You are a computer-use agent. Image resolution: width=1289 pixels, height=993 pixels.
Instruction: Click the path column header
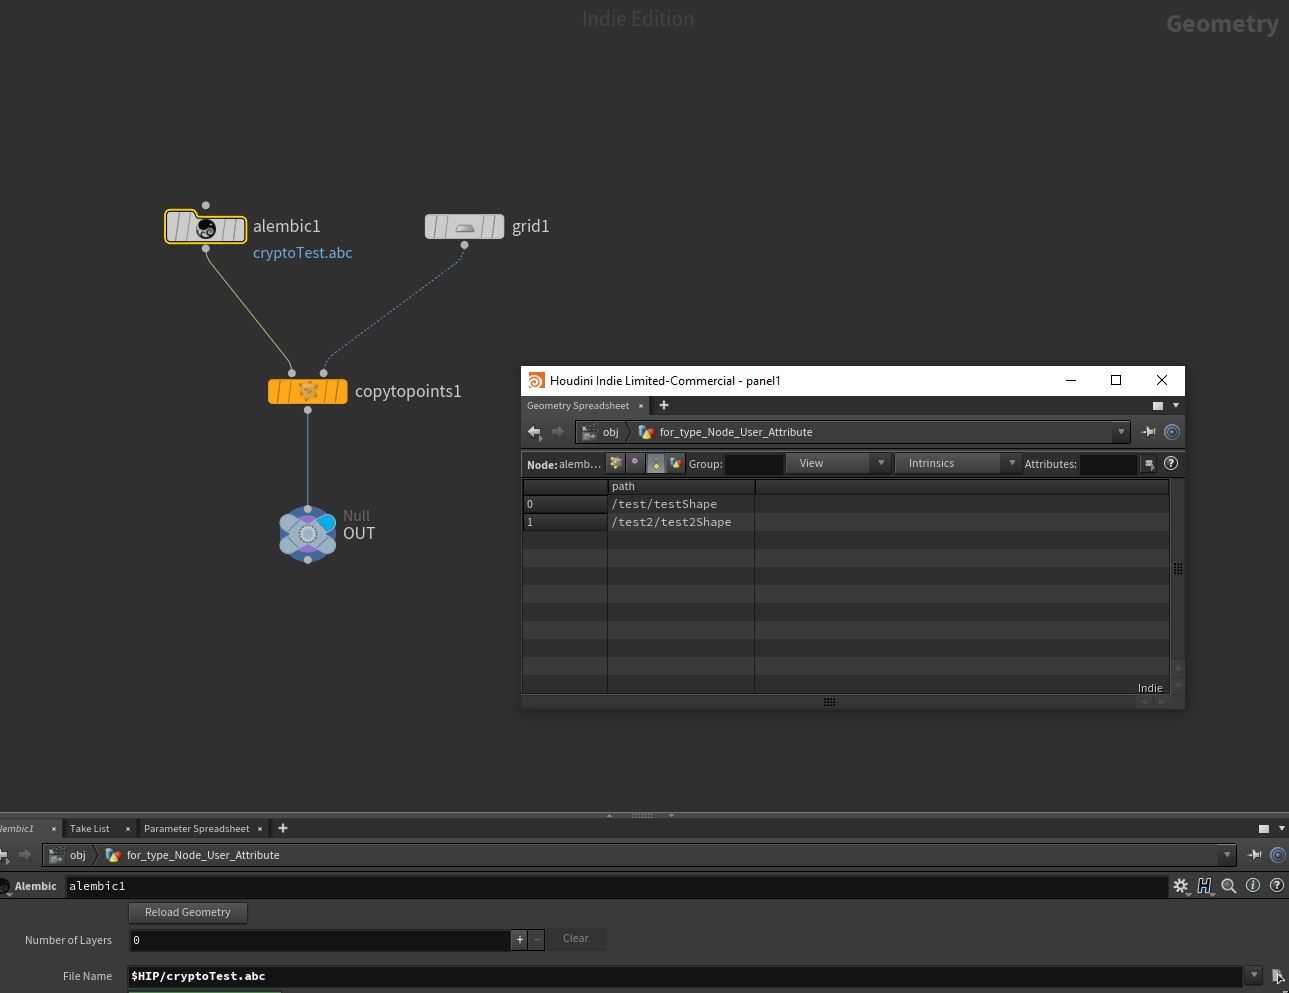pyautogui.click(x=681, y=486)
